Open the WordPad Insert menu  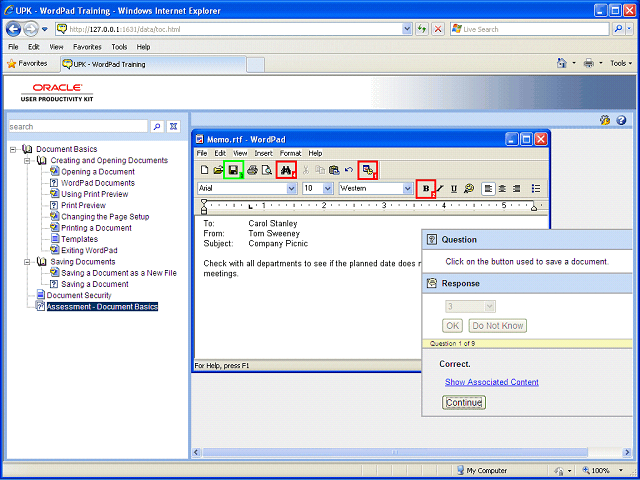263,153
